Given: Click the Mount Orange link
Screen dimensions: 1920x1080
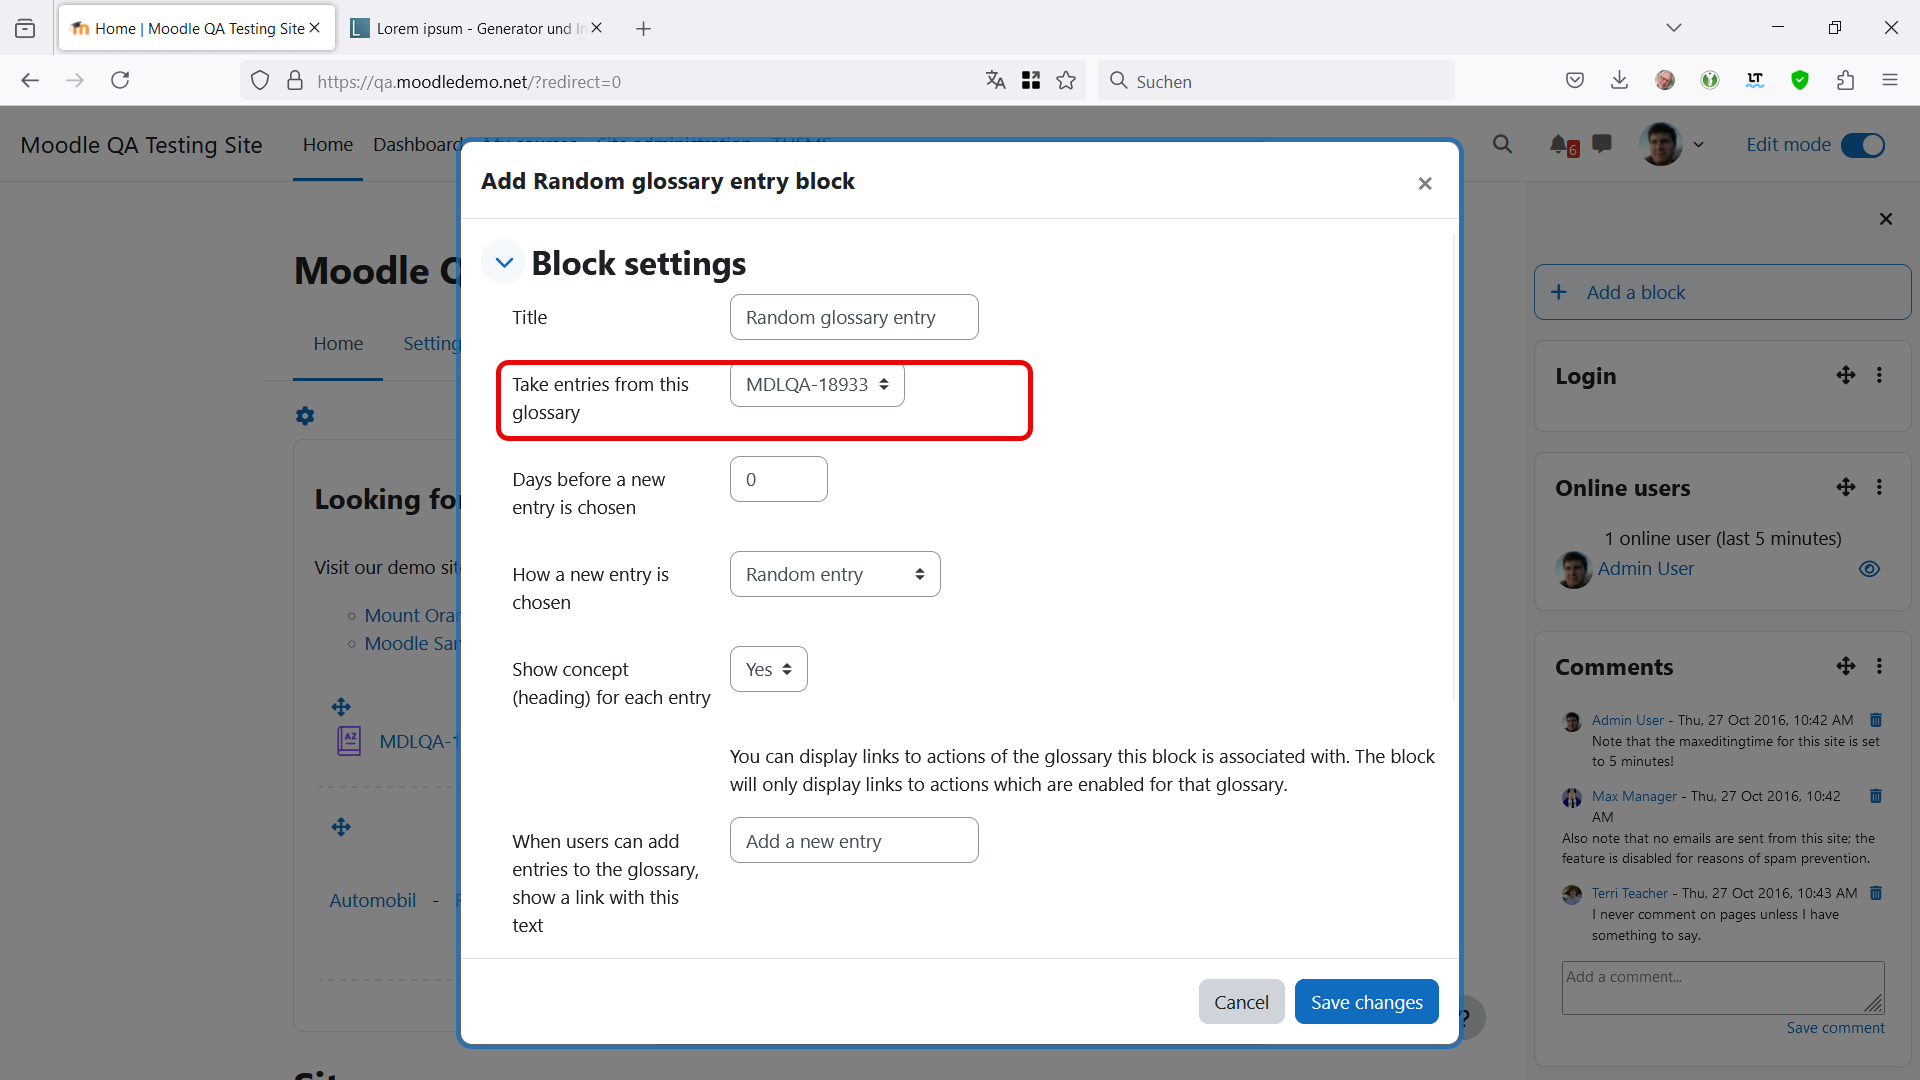Looking at the screenshot, I should tap(410, 616).
